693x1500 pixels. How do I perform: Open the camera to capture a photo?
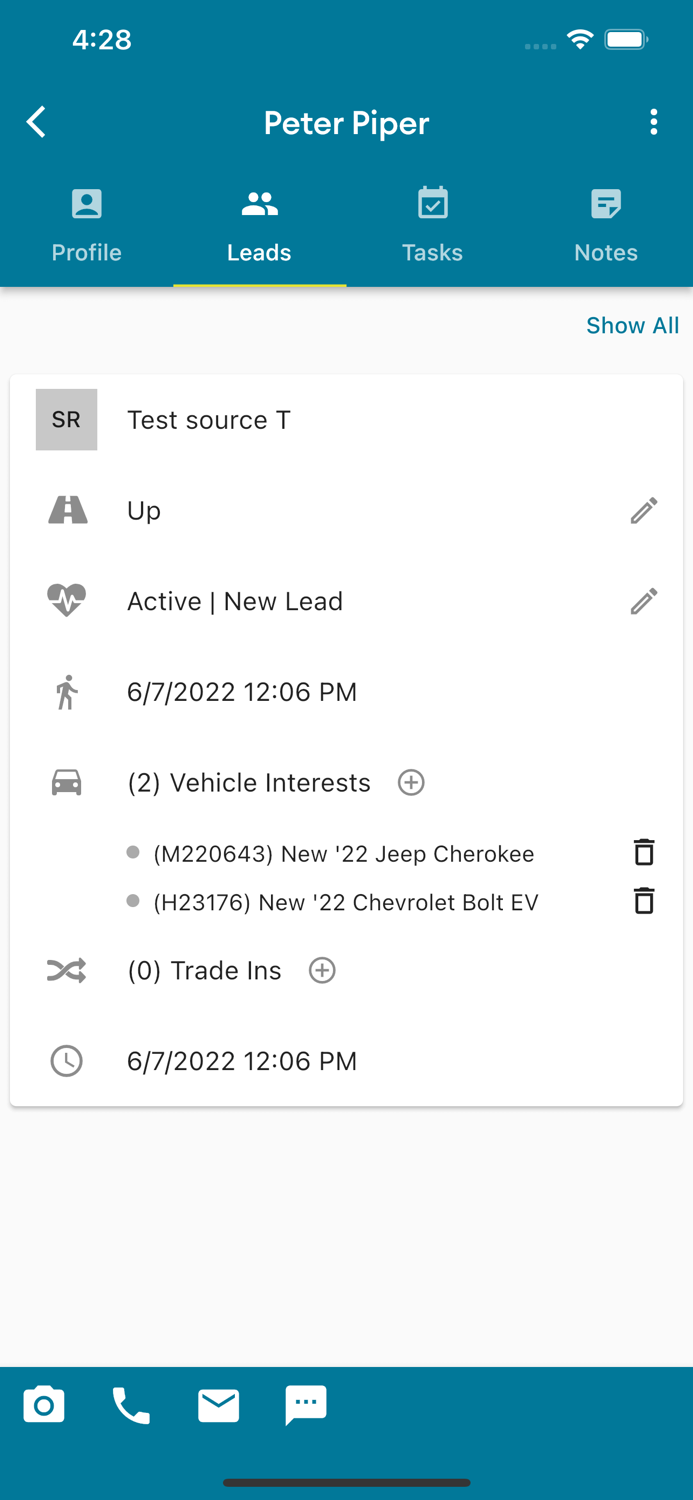coord(44,1404)
